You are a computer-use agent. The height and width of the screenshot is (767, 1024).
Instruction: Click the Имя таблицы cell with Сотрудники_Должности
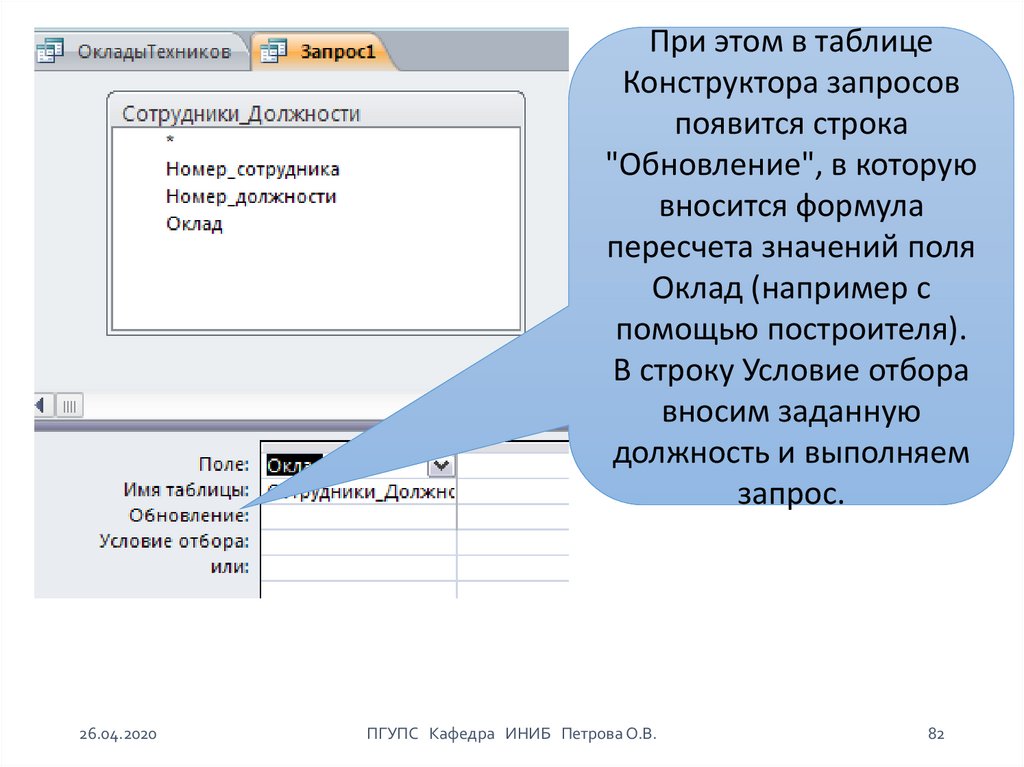[x=357, y=491]
